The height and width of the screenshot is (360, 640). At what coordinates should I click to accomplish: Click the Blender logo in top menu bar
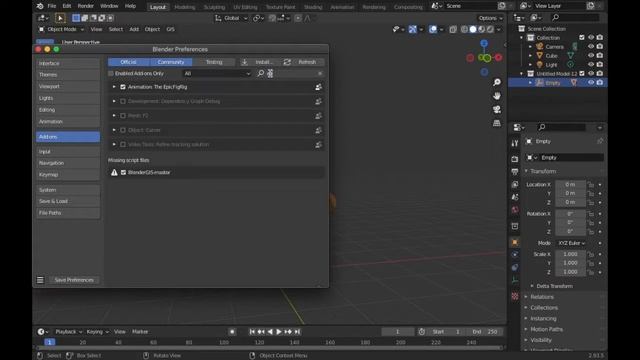pyautogui.click(x=40, y=6)
